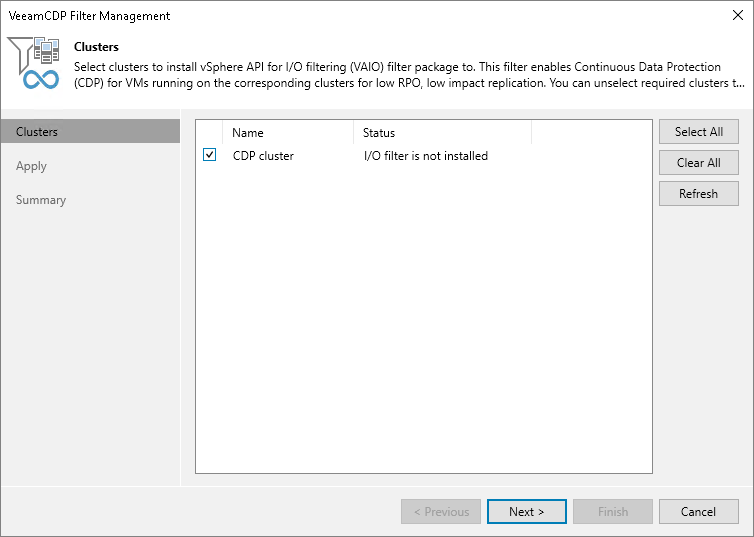Viewport: 754px width, 537px height.
Task: Click the 'I/O filter is not installed' status
Action: click(x=426, y=156)
